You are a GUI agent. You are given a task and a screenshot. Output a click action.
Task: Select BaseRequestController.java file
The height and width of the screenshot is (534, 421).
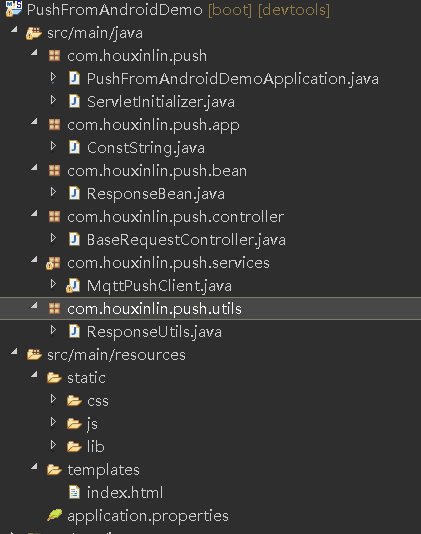point(186,240)
